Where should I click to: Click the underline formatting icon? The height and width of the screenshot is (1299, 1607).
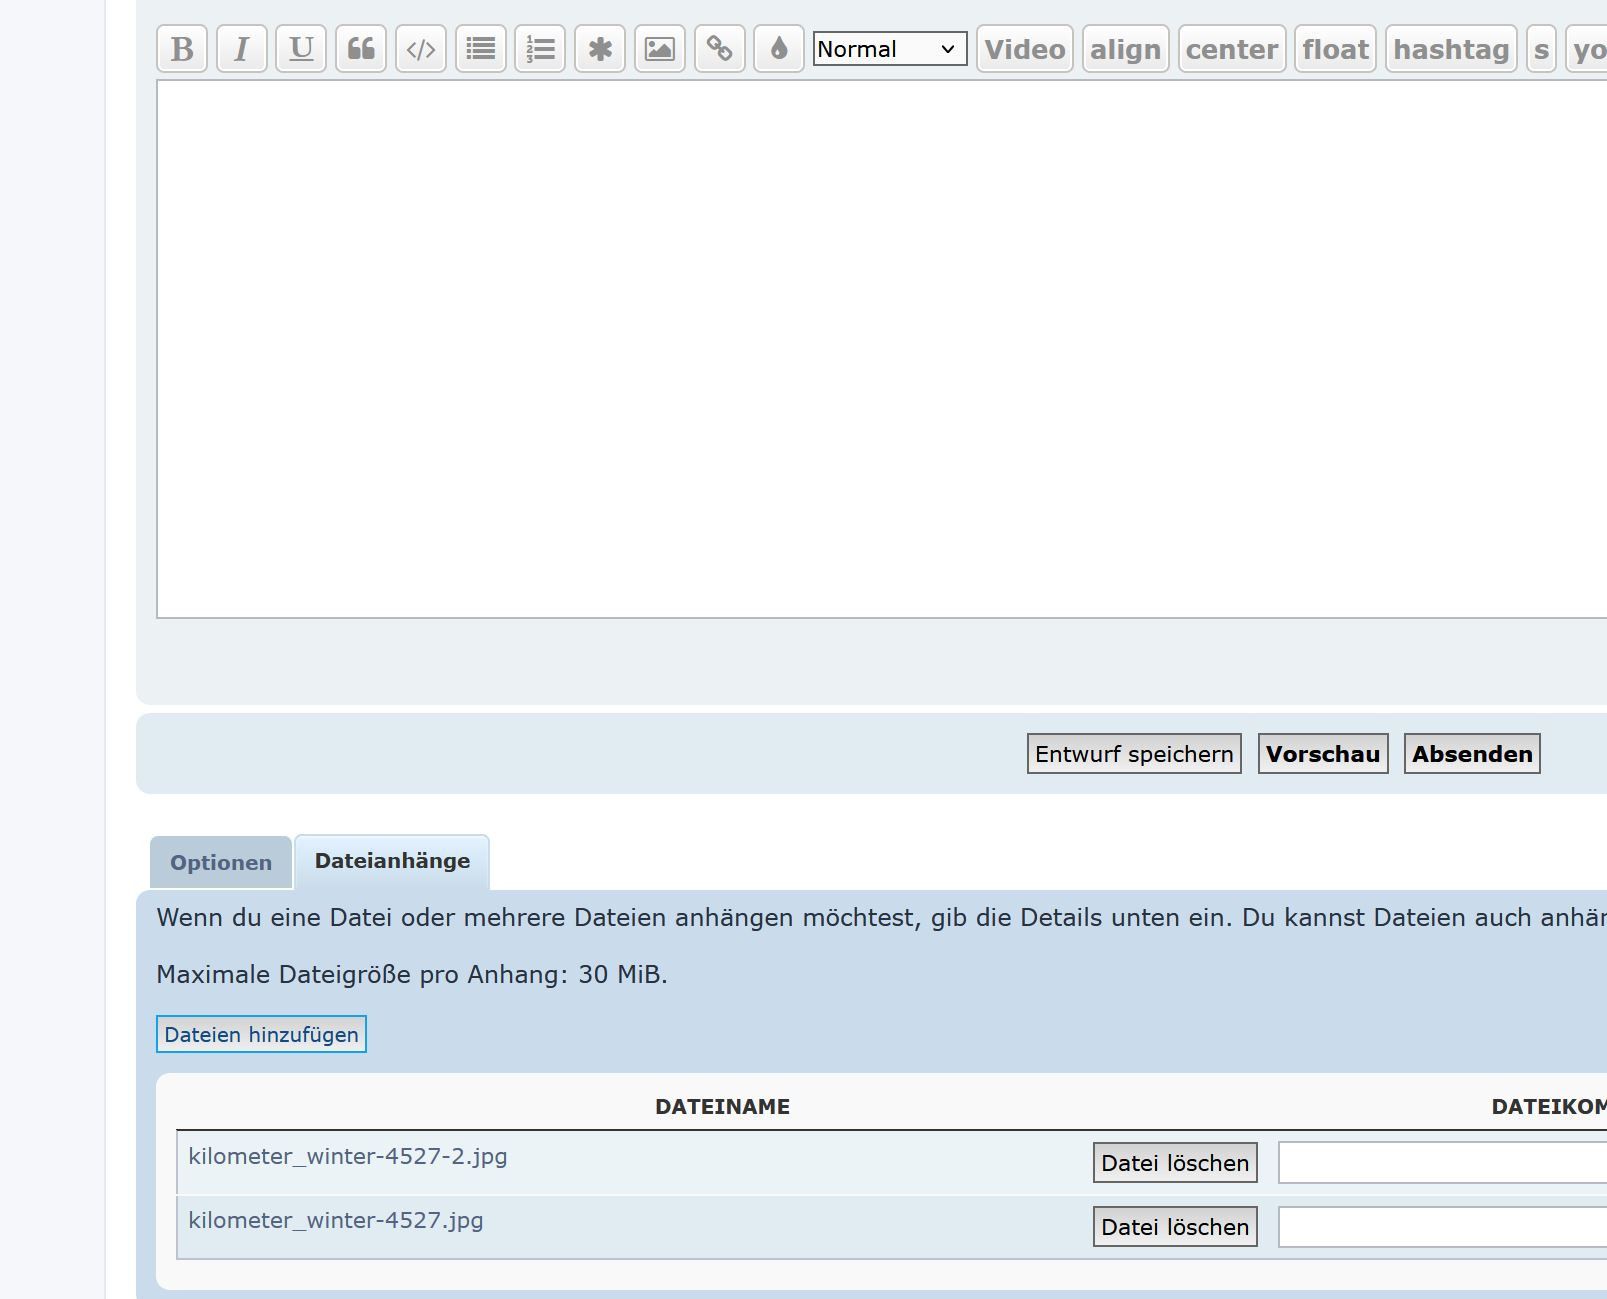[301, 49]
